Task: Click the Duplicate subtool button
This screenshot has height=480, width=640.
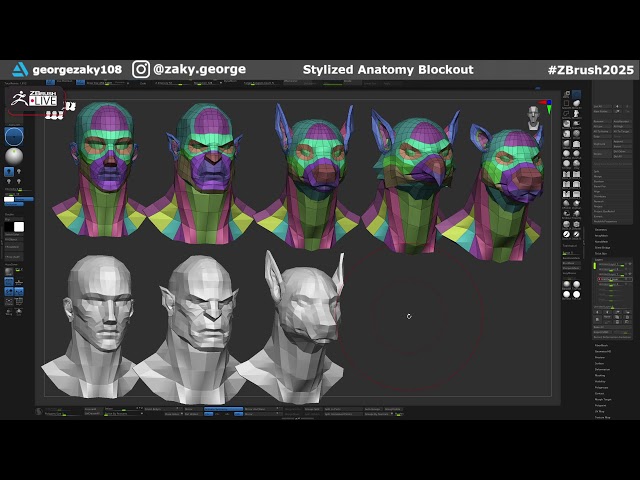Action: point(602,144)
